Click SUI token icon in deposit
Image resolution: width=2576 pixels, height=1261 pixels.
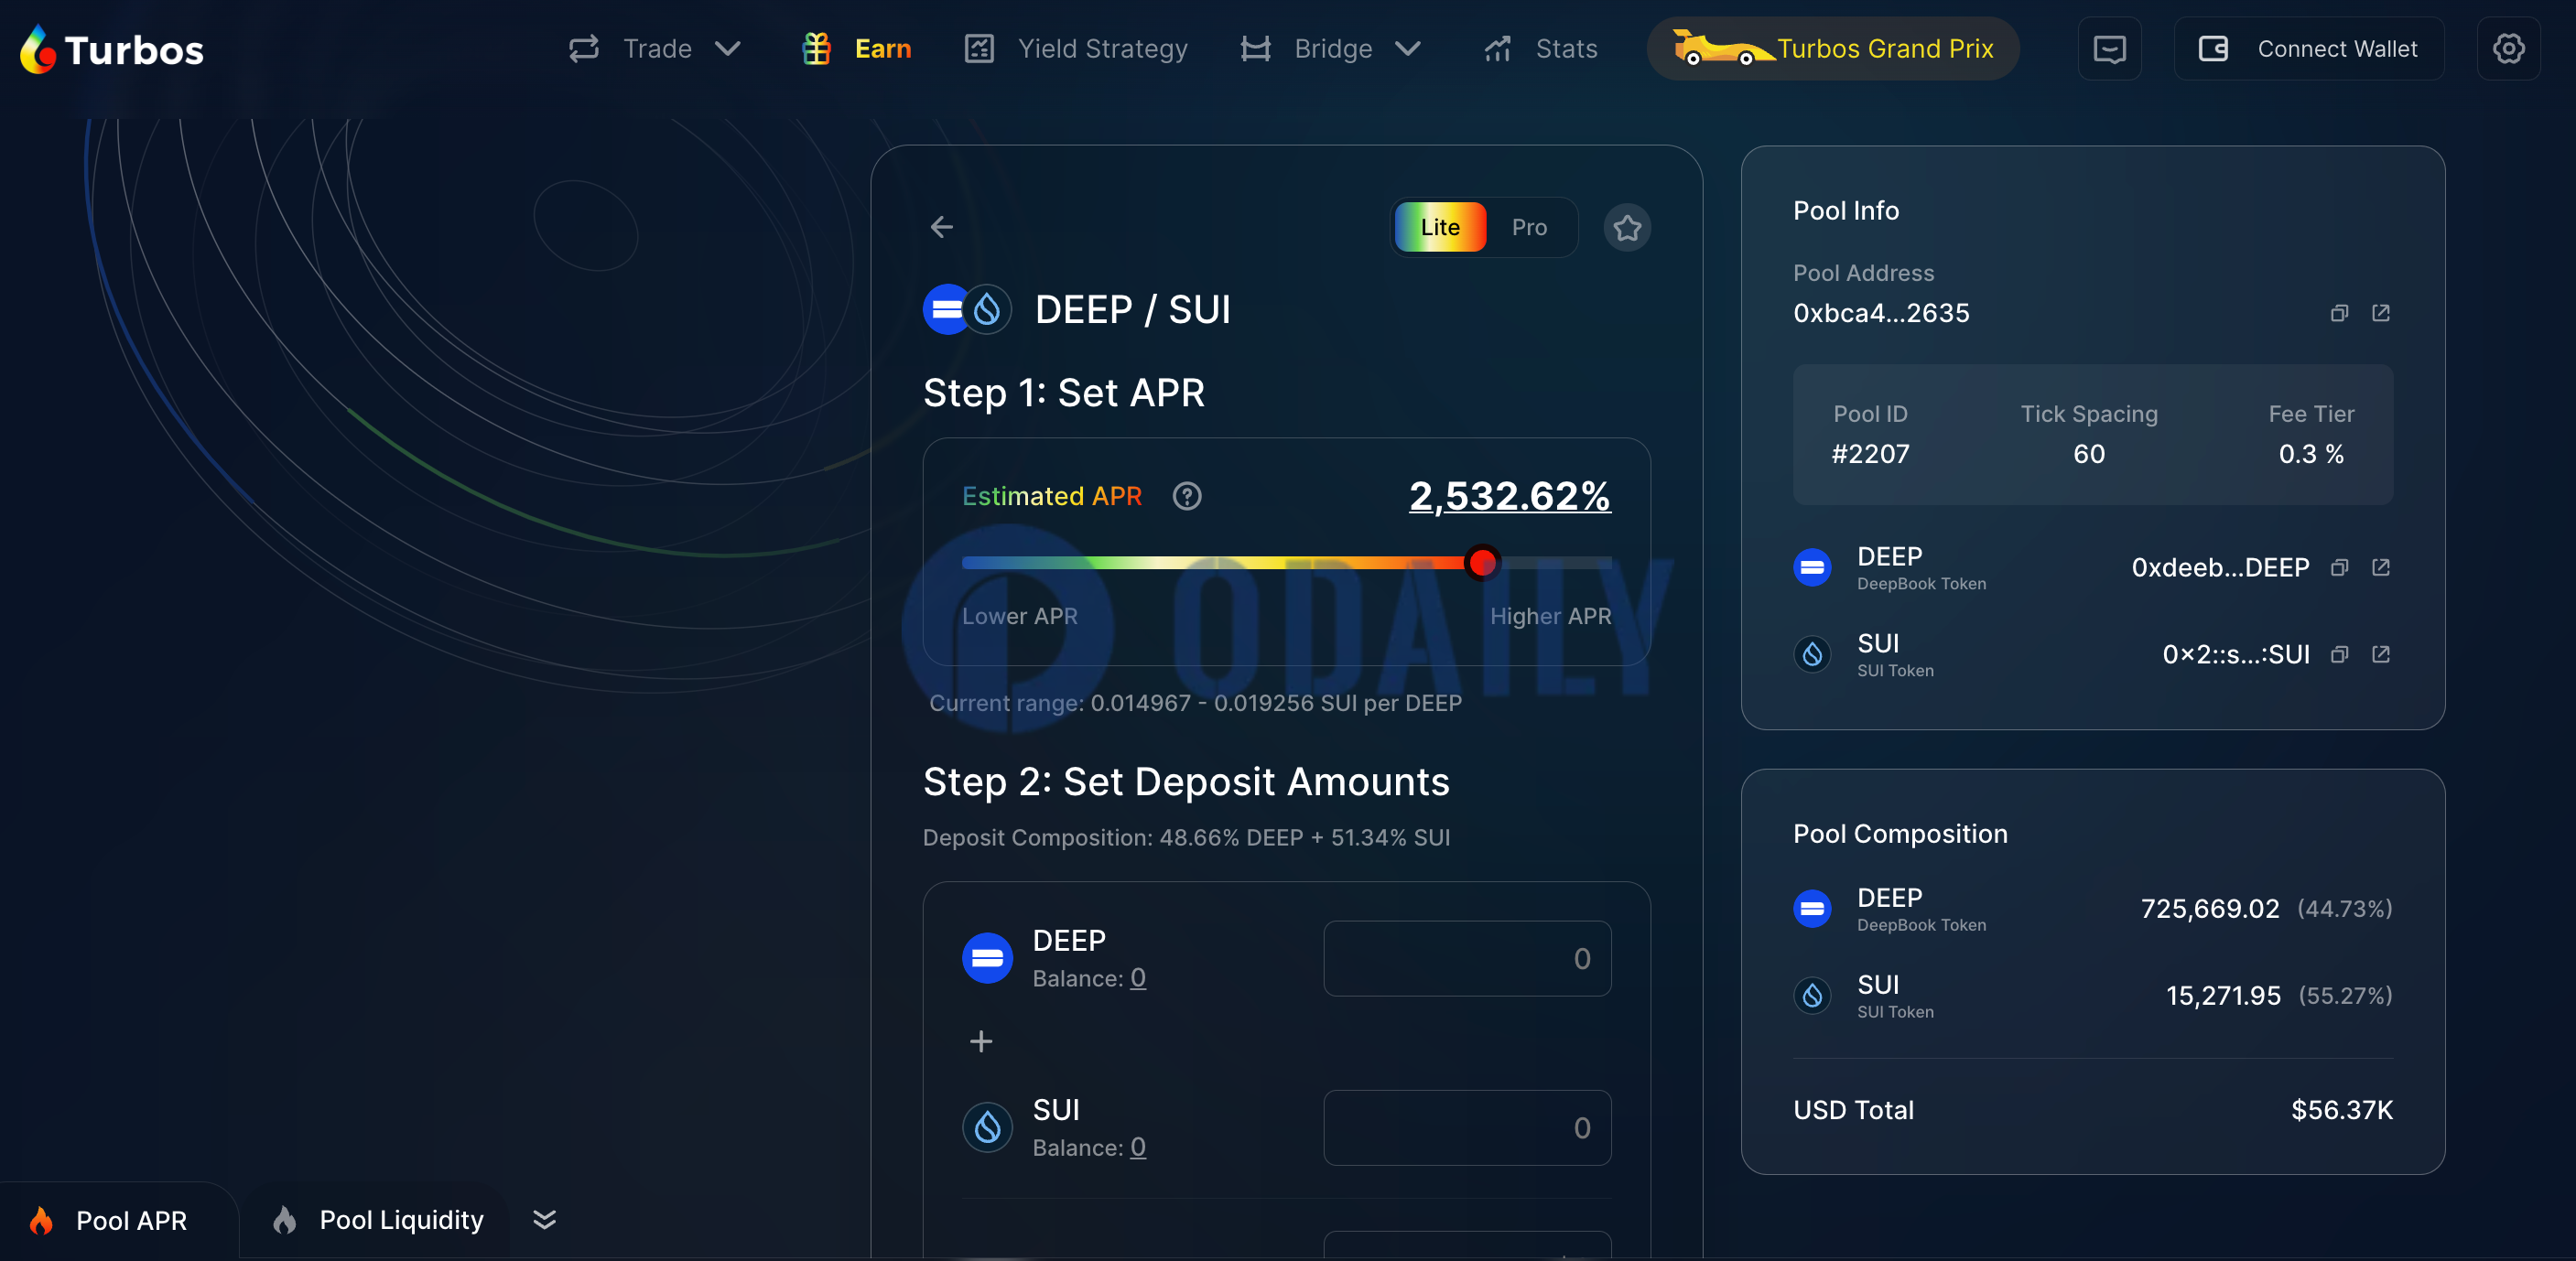pyautogui.click(x=987, y=1128)
